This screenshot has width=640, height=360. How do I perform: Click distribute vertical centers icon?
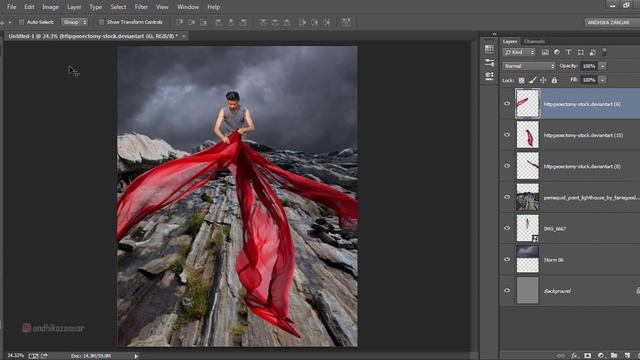point(275,22)
